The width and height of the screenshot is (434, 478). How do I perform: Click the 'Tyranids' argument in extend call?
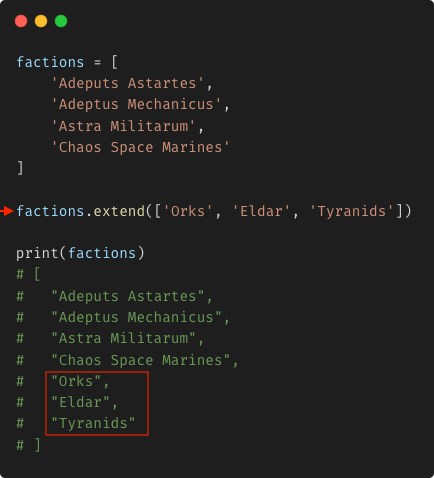pos(352,211)
